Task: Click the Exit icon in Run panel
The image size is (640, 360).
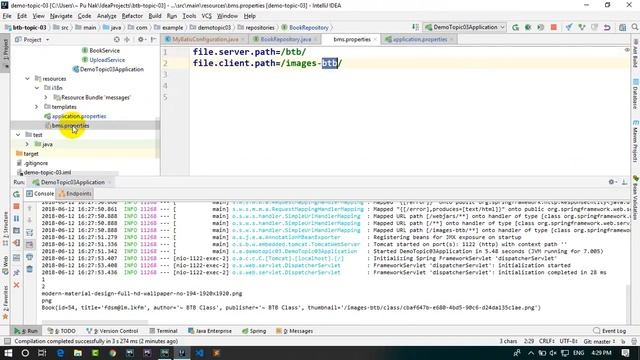Action: [16, 243]
